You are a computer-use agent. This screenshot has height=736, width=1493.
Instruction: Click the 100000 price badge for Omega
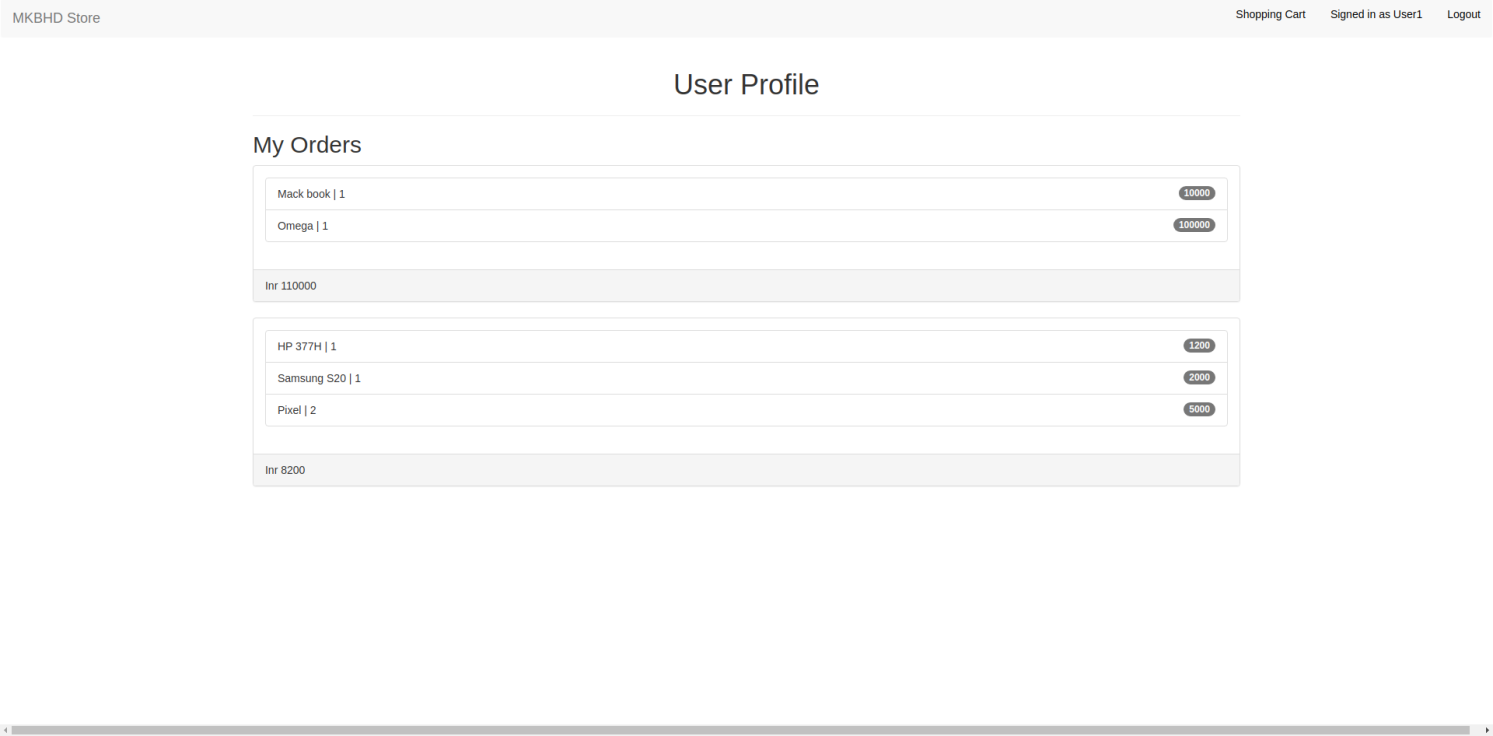click(1194, 225)
